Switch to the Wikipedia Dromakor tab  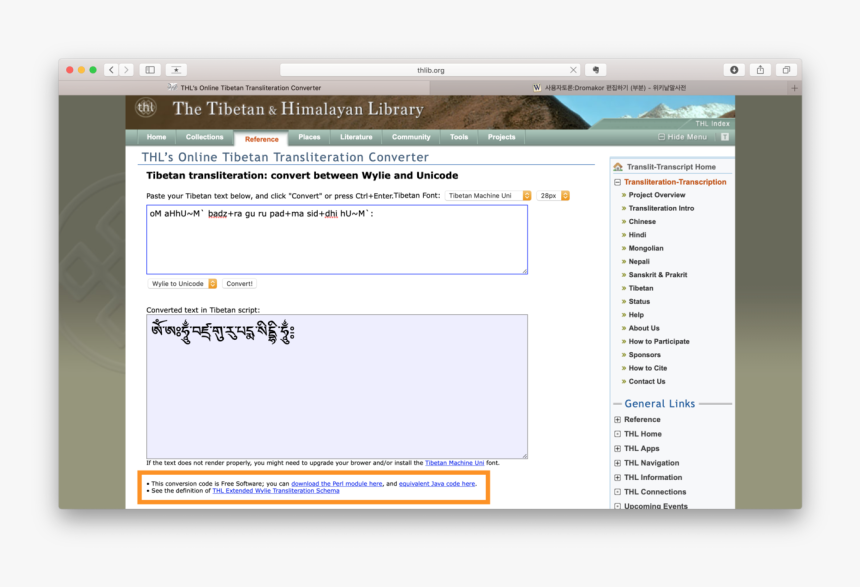coord(609,88)
